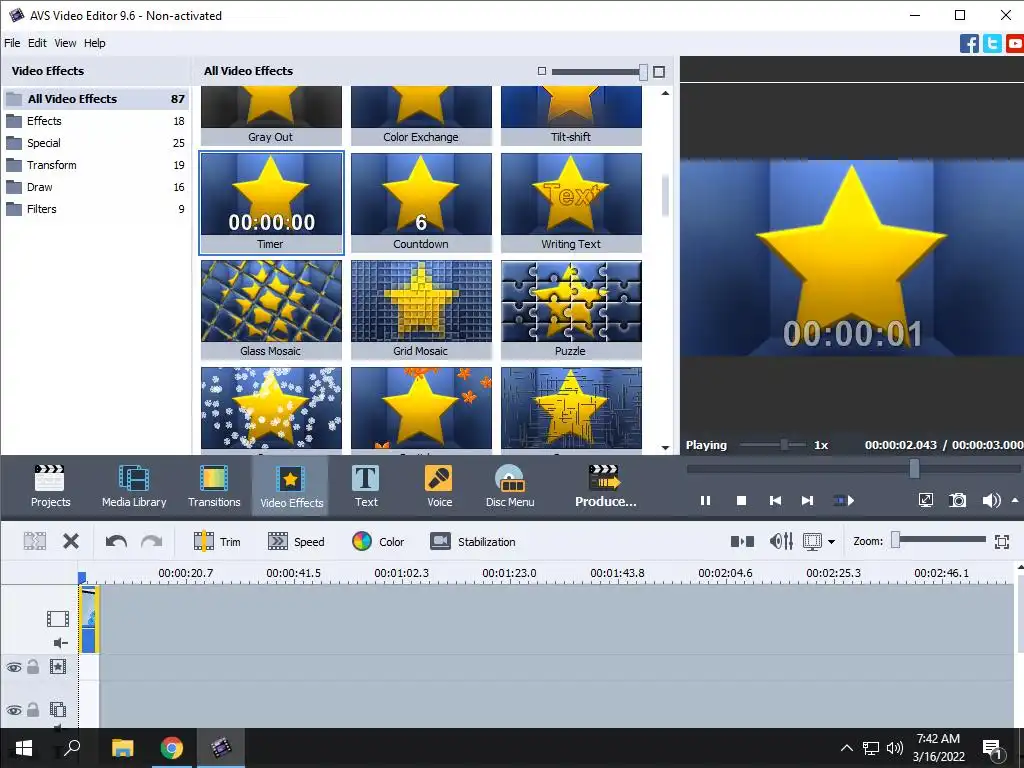Open the Text effects section
Image resolution: width=1024 pixels, height=768 pixels.
pyautogui.click(x=366, y=486)
